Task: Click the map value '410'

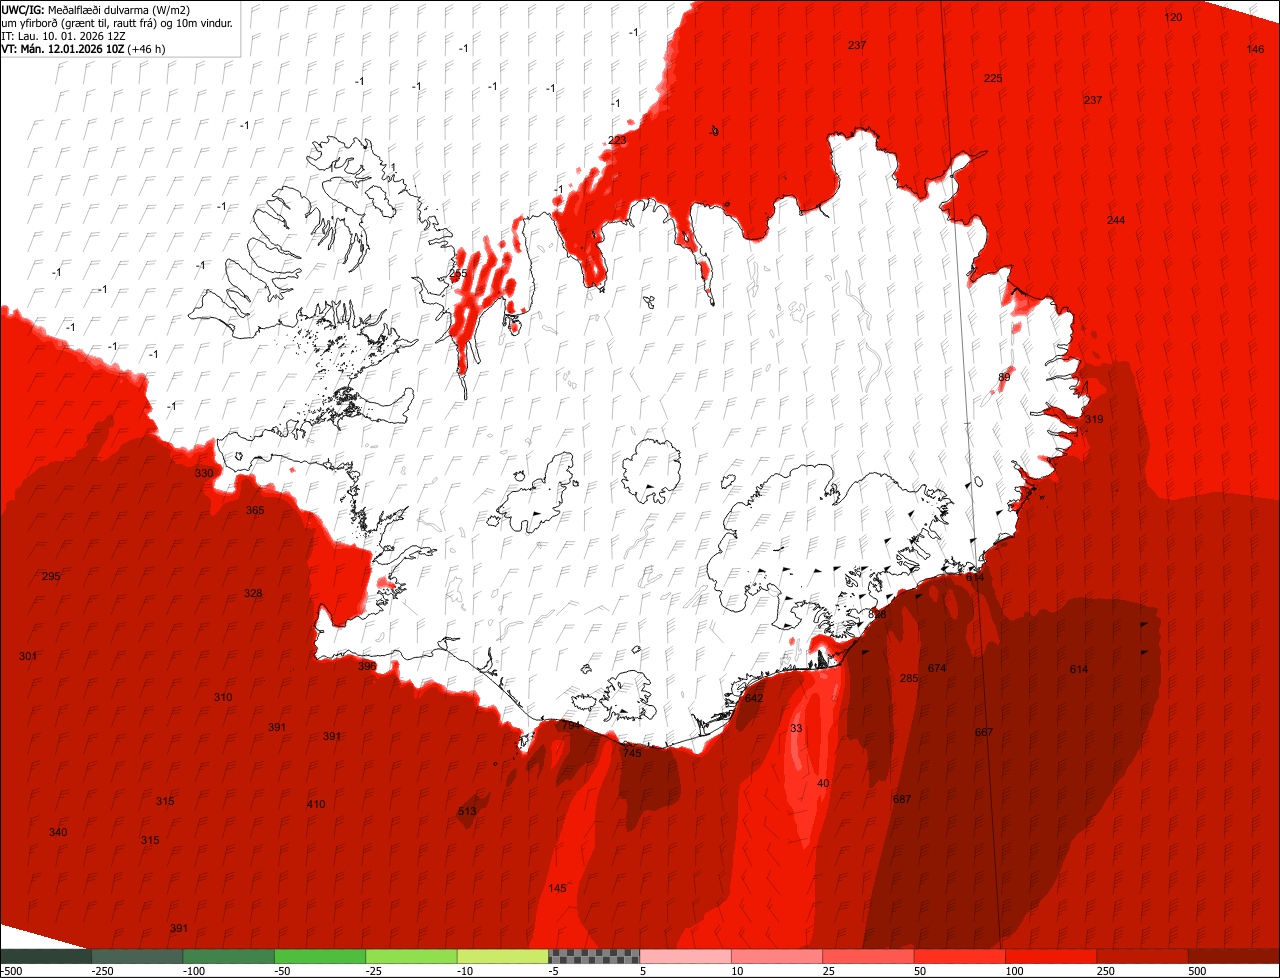Action: pyautogui.click(x=316, y=804)
